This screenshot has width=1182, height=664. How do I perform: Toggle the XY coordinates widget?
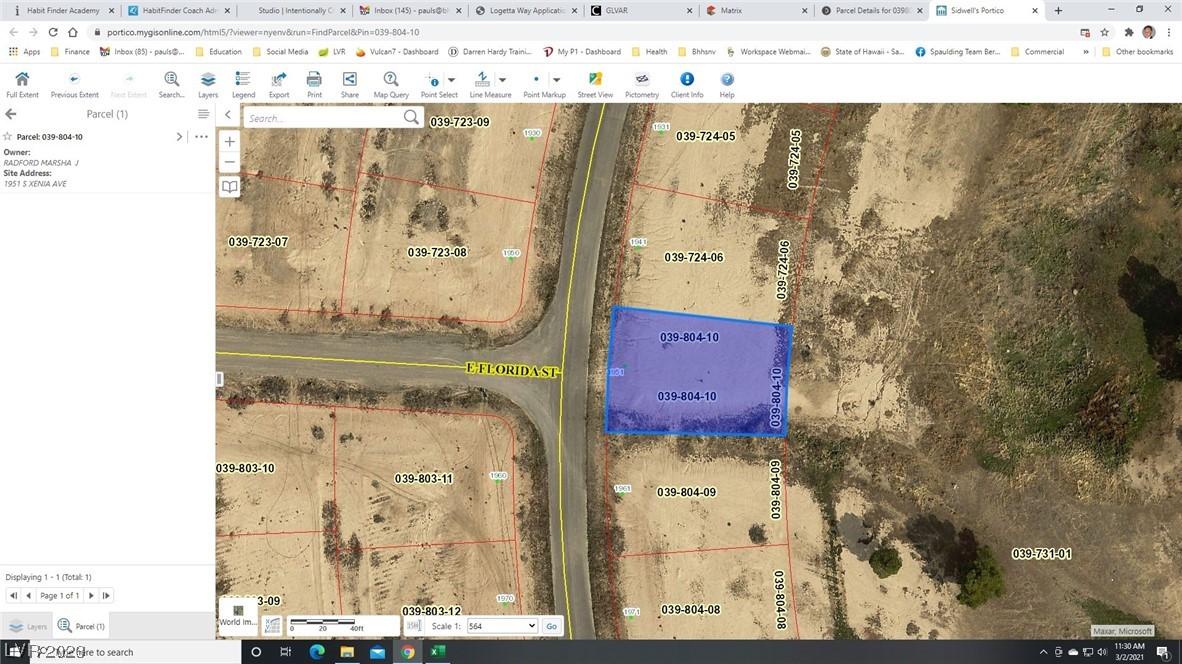pos(272,626)
